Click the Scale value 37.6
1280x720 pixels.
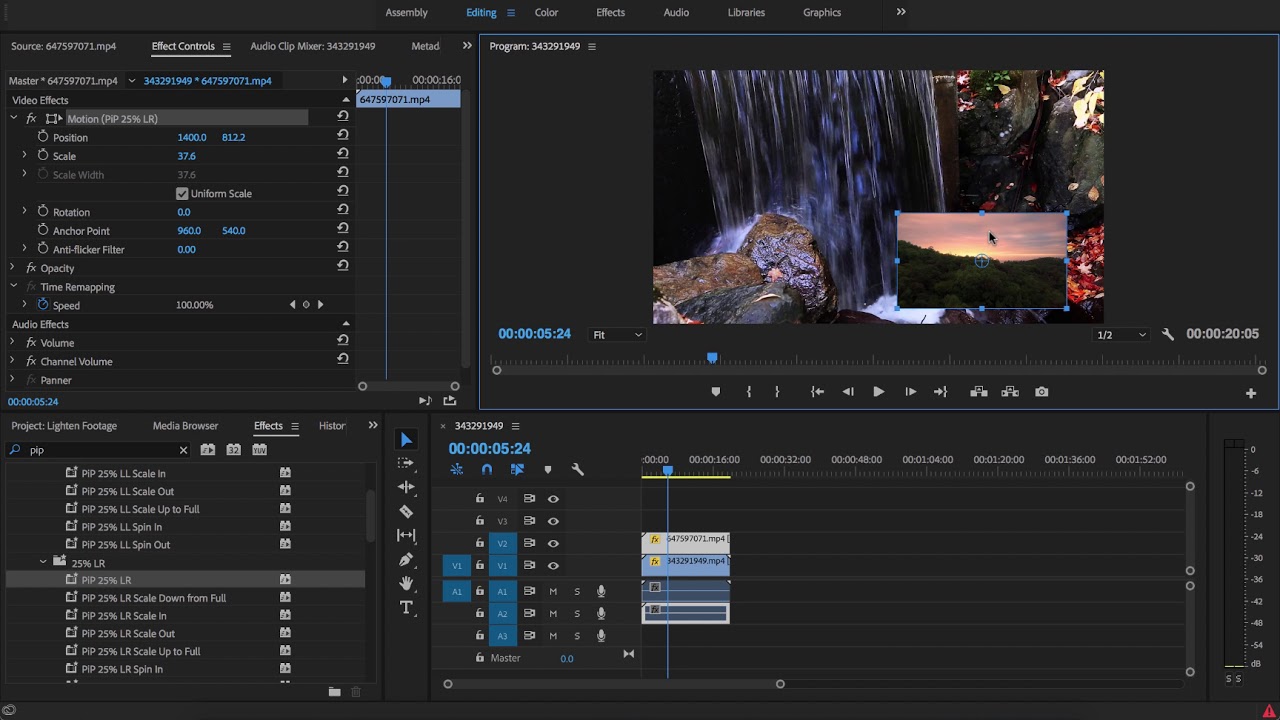pyautogui.click(x=186, y=156)
